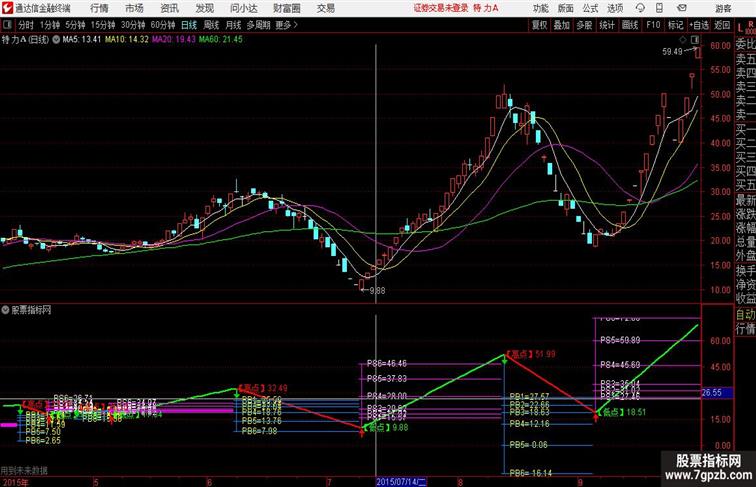The image size is (756, 487).
Task: Click the 26.55 highlighted axis value
Action: click(716, 393)
